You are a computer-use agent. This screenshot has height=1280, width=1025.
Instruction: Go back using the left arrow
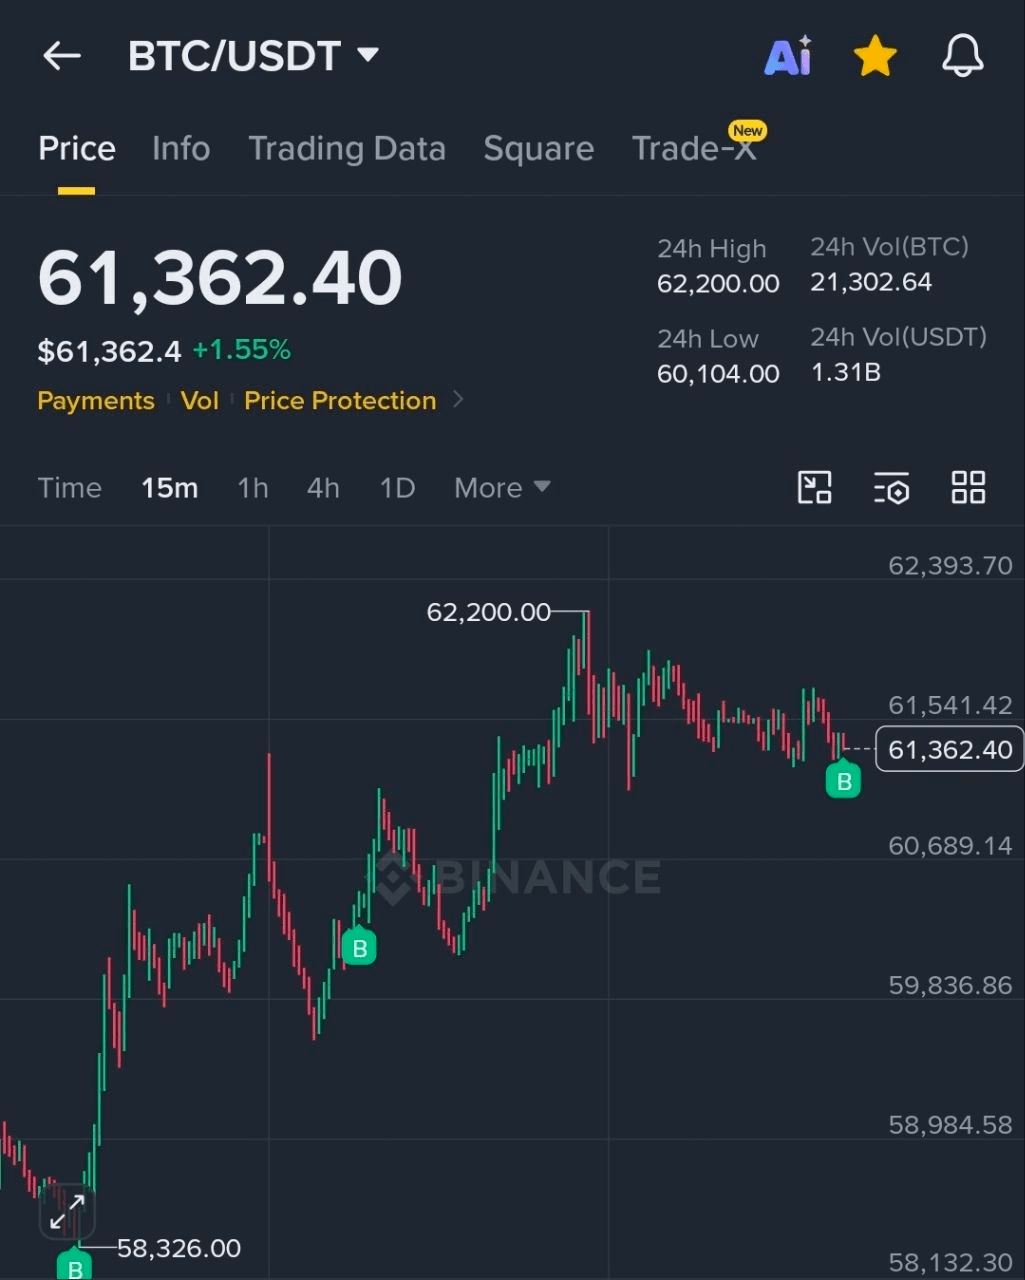coord(61,56)
